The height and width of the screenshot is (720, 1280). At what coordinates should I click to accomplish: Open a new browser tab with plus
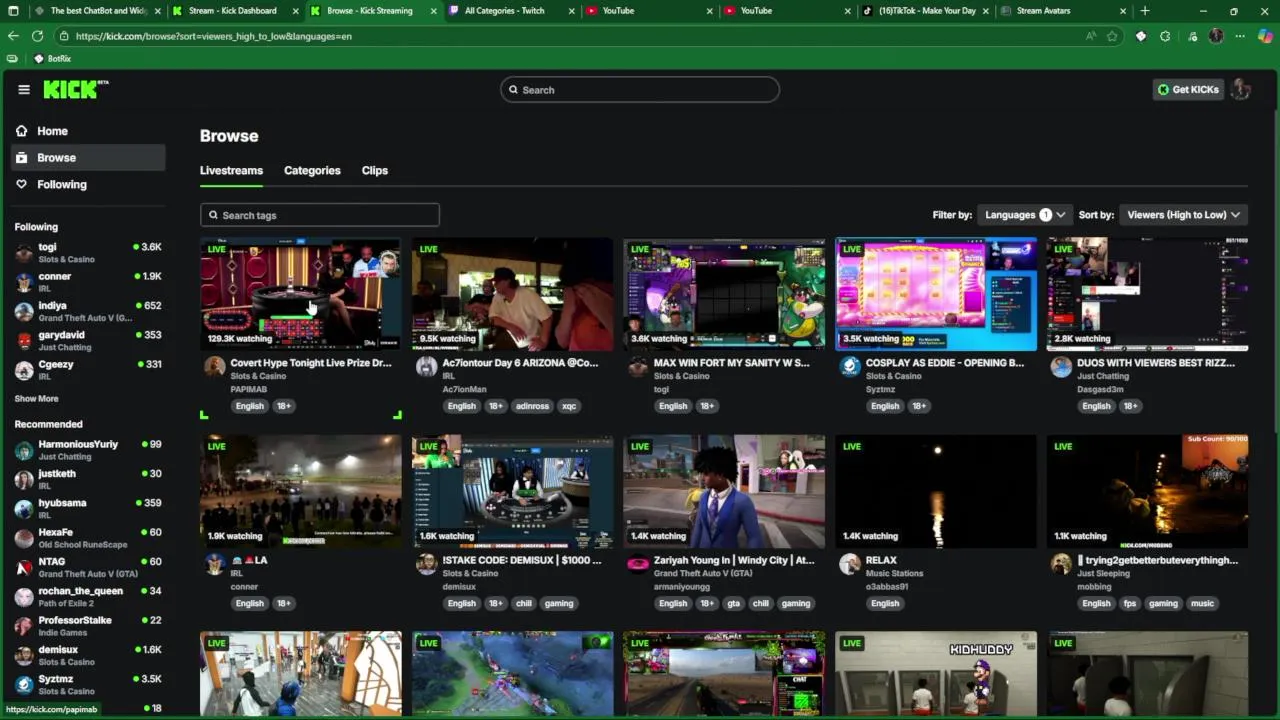(1145, 11)
